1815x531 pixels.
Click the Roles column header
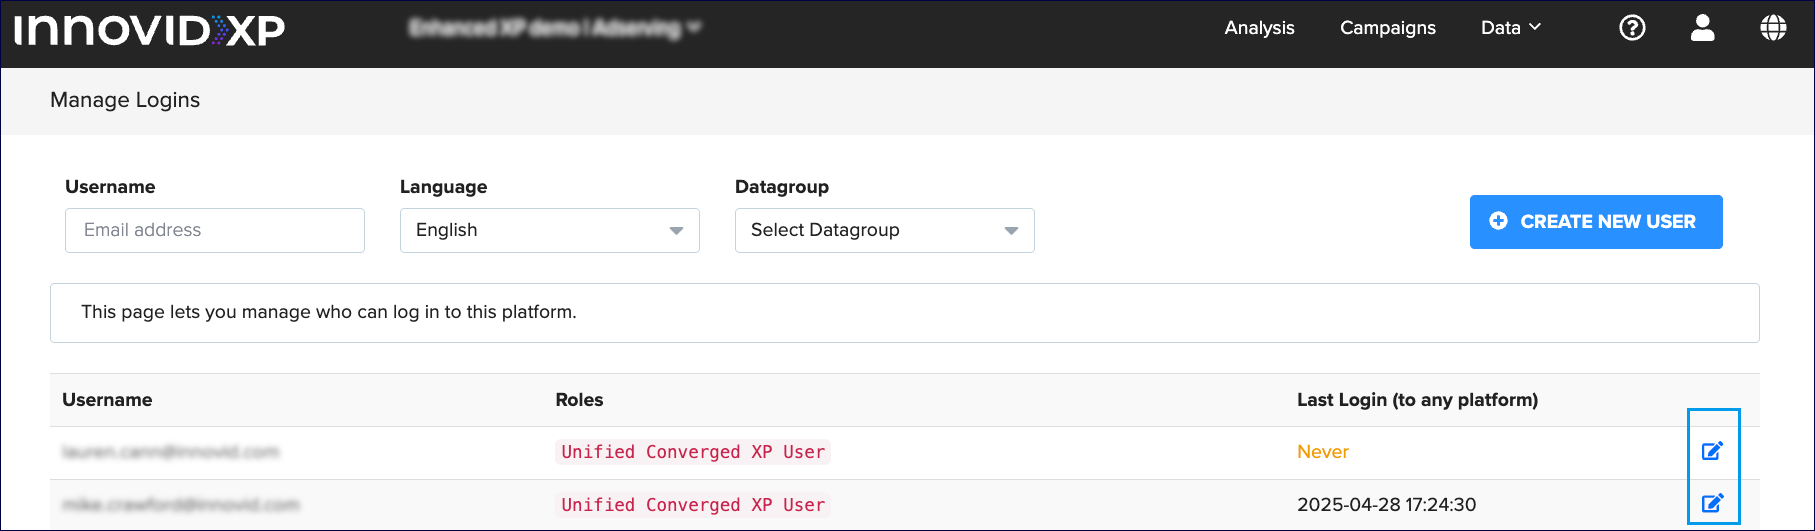579,400
